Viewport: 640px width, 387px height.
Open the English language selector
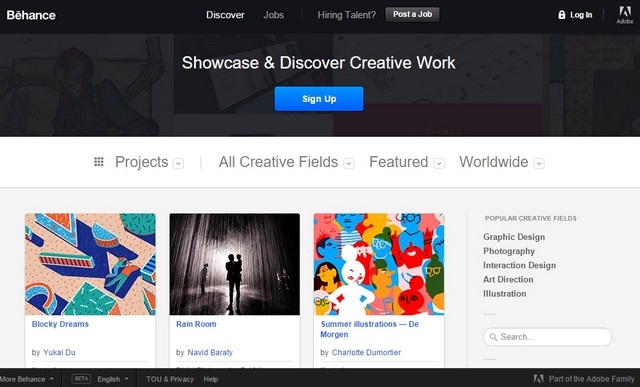tap(113, 379)
